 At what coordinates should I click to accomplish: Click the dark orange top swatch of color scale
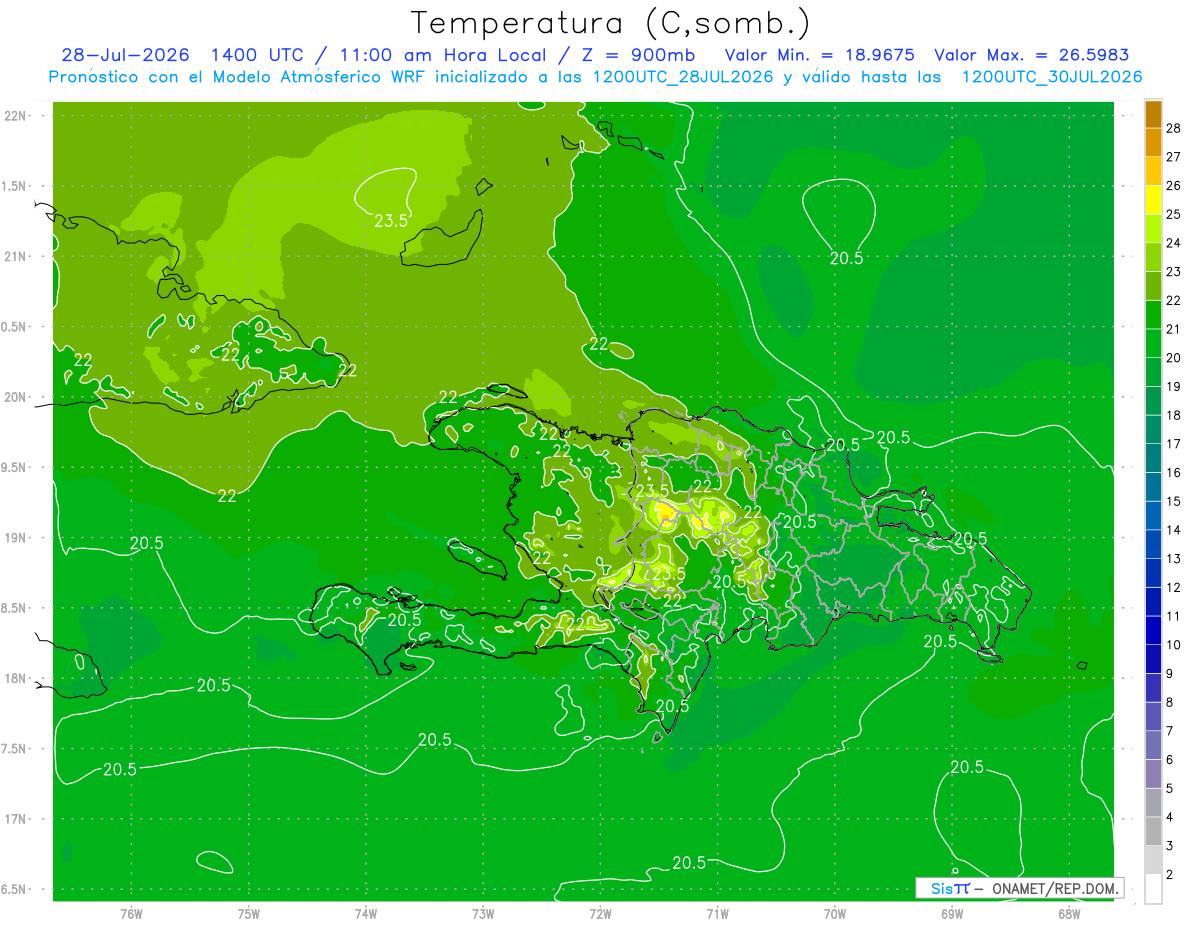point(1153,114)
